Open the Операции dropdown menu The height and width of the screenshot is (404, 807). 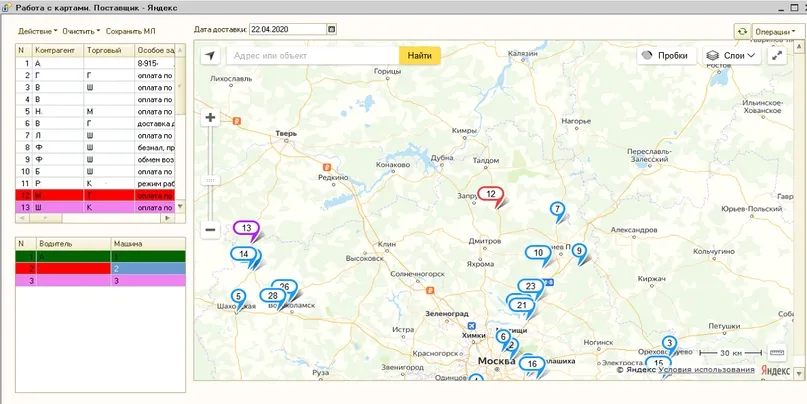778,31
